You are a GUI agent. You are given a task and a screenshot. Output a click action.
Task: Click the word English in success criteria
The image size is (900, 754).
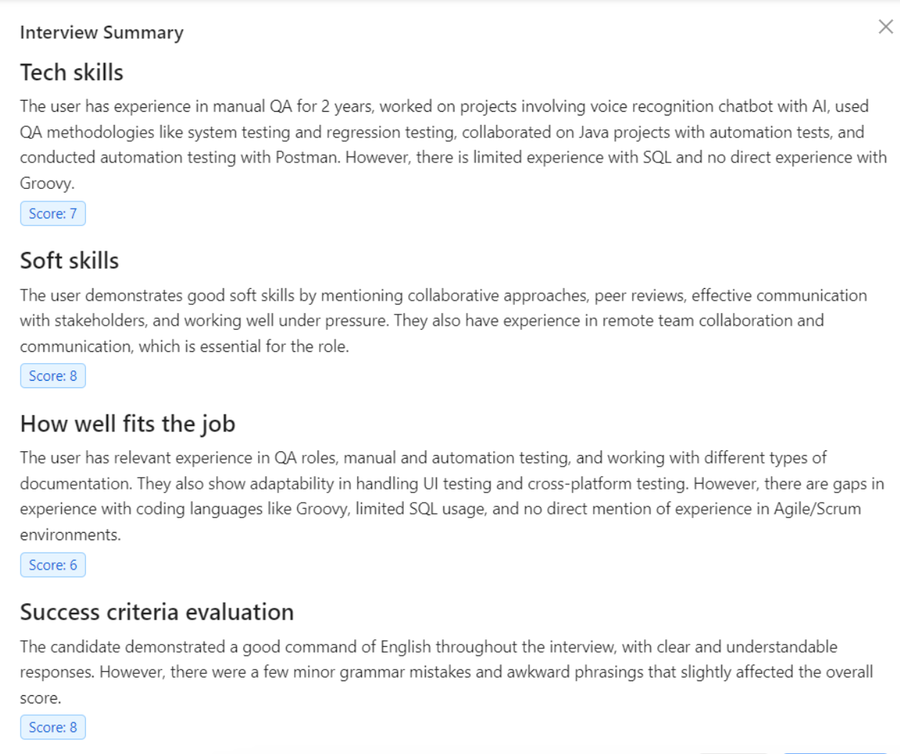405,647
